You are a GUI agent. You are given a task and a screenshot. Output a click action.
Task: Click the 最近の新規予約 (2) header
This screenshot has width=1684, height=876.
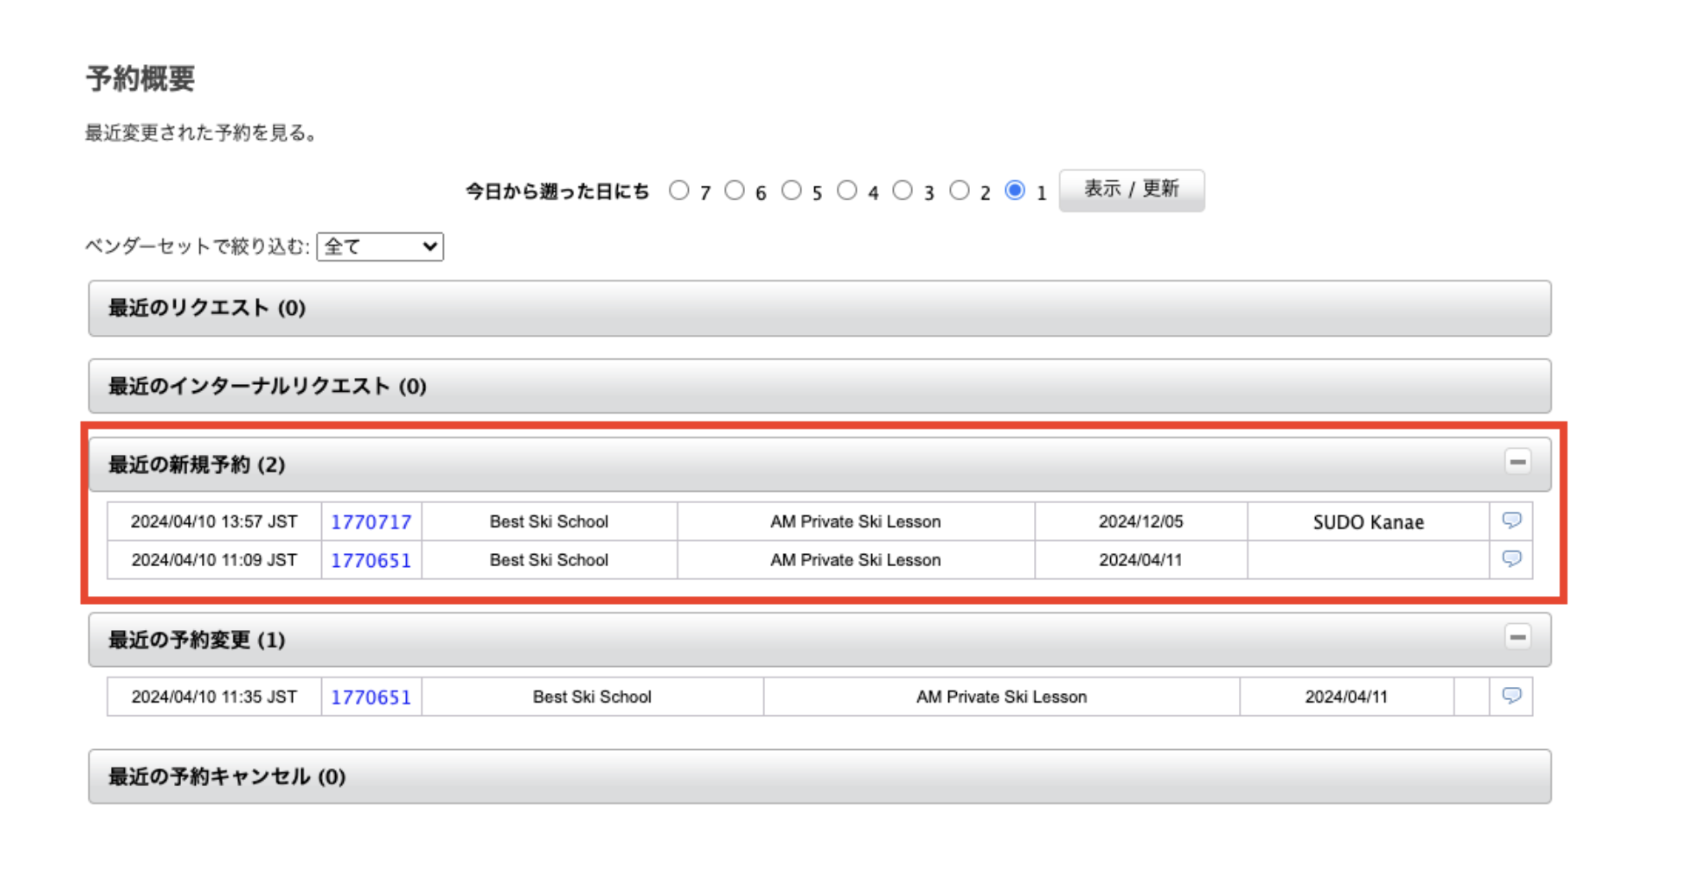click(197, 465)
